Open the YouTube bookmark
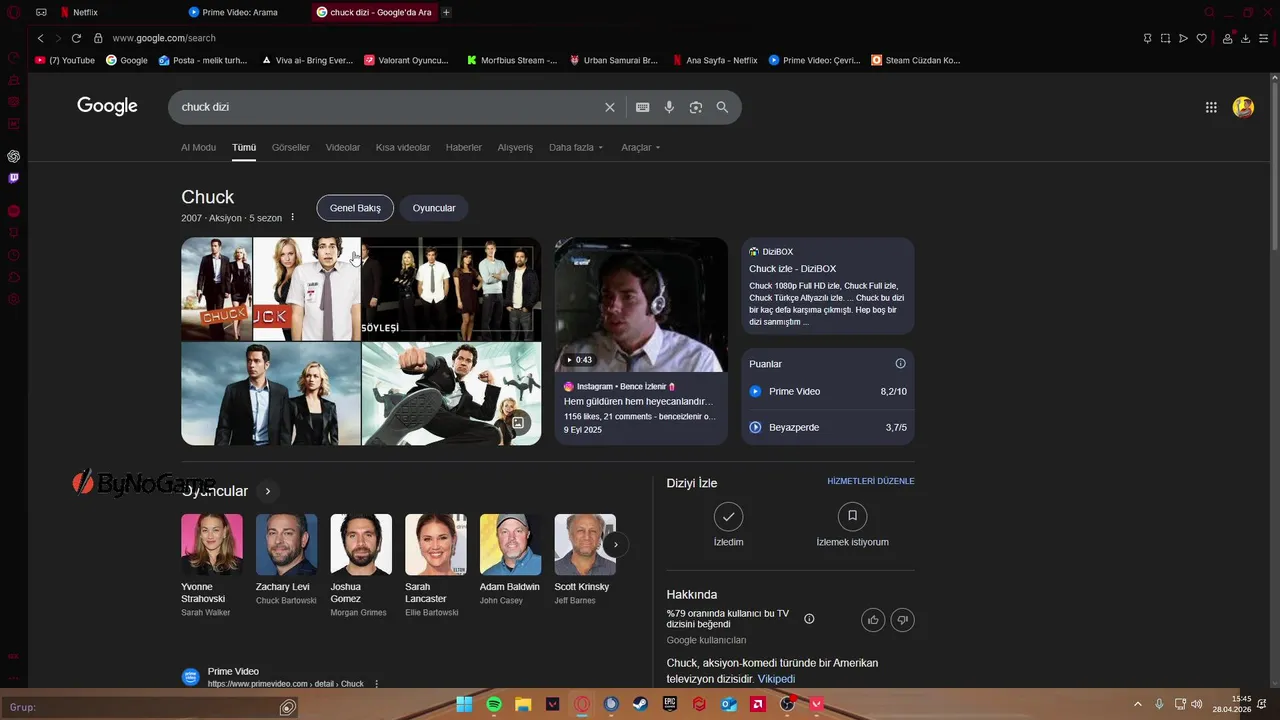 pyautogui.click(x=65, y=60)
